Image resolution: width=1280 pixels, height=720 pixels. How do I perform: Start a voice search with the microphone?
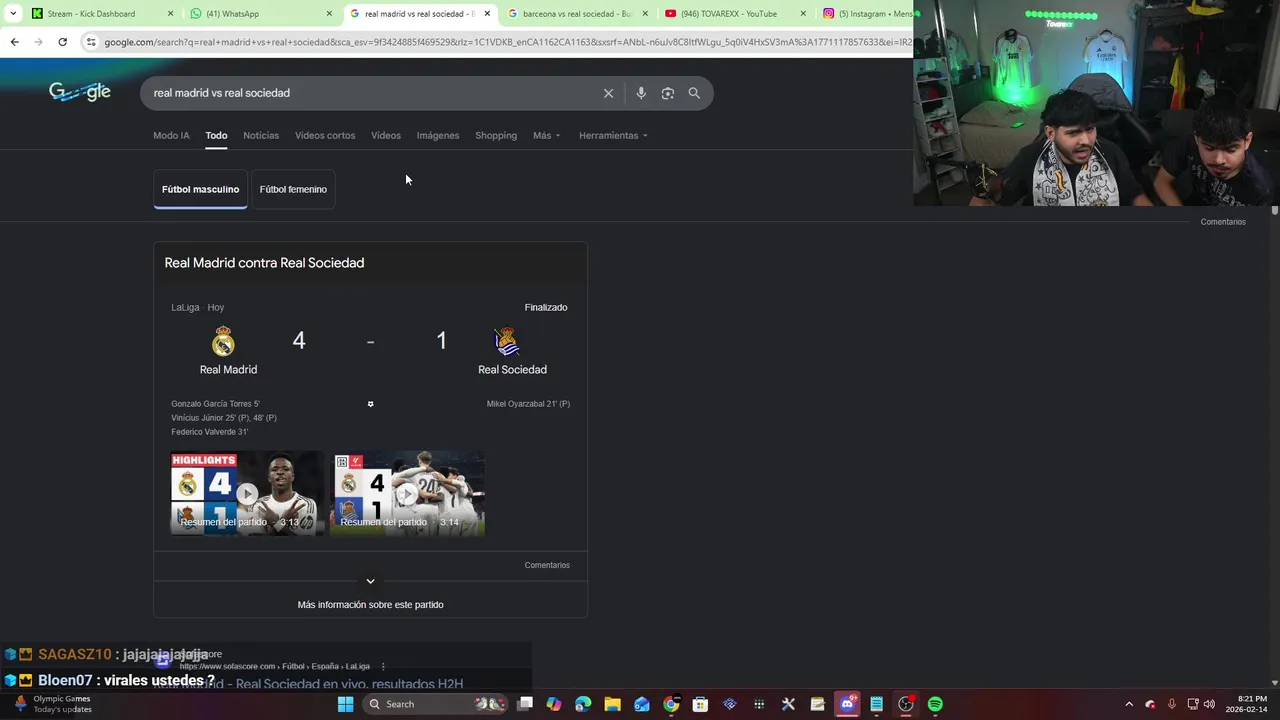[x=641, y=93]
